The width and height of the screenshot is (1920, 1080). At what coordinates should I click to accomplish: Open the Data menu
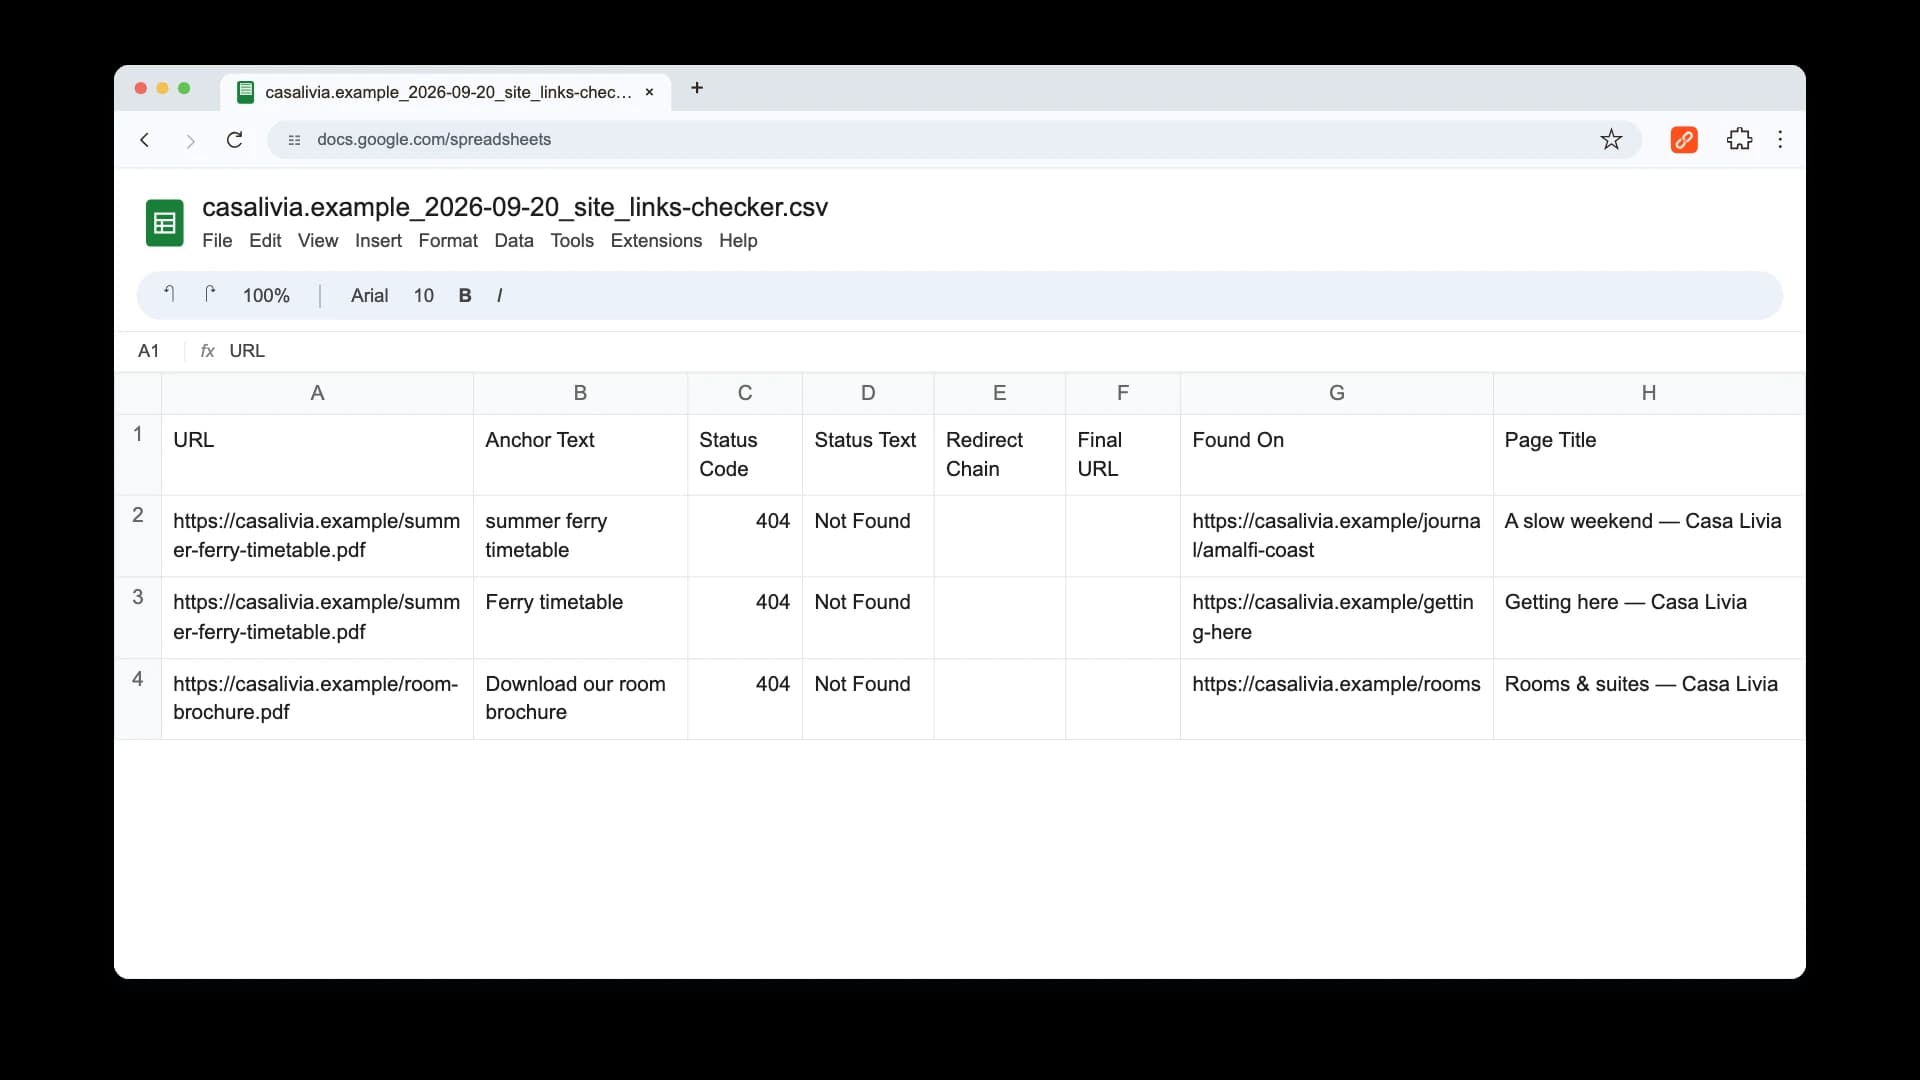[x=514, y=241]
